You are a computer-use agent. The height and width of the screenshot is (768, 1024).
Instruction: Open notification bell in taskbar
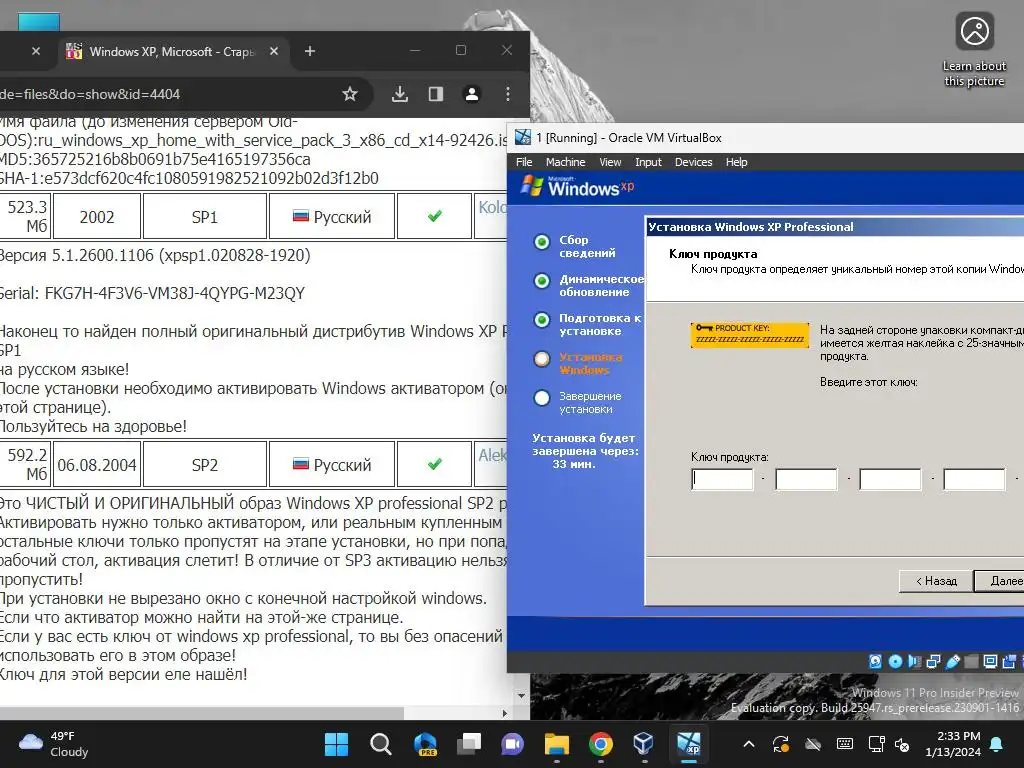pyautogui.click(x=997, y=744)
